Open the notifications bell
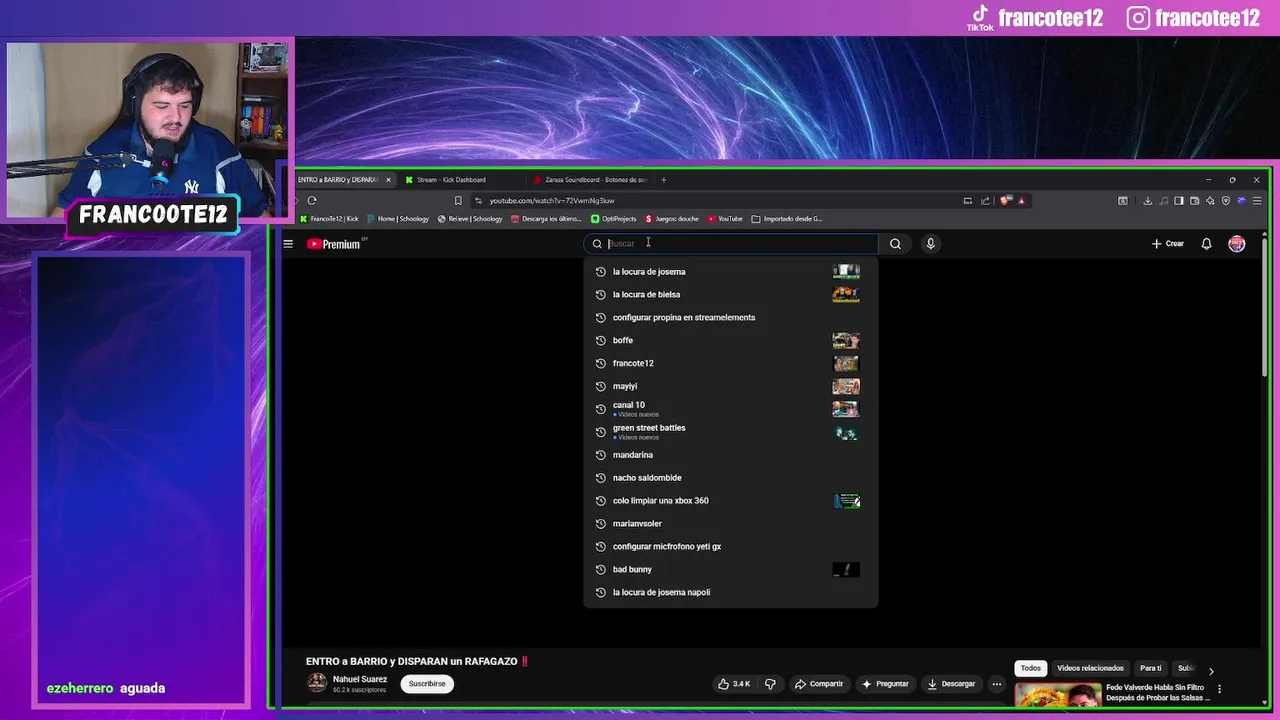 click(1206, 244)
